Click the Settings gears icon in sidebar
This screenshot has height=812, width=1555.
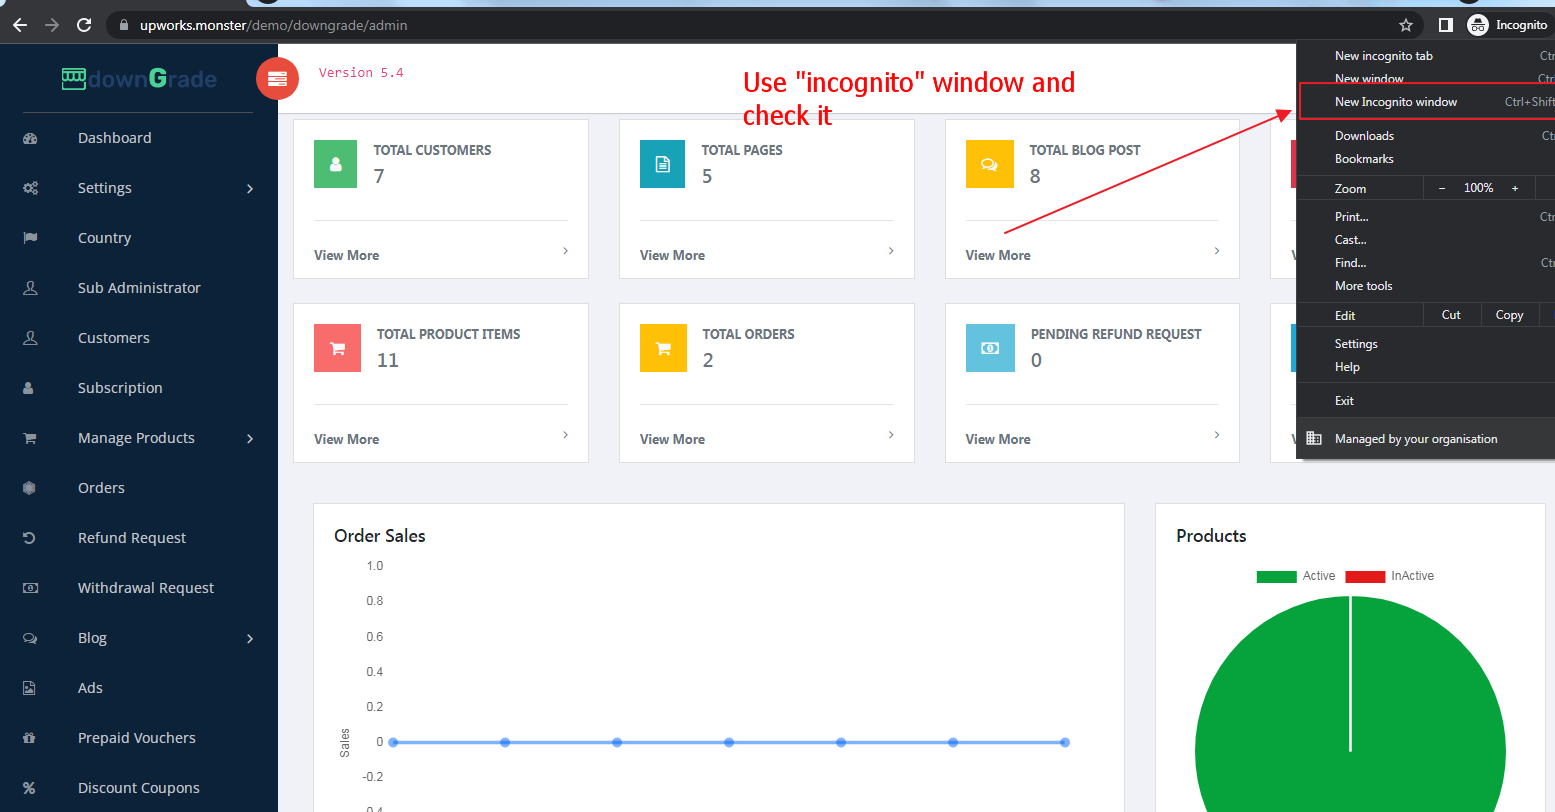click(30, 188)
